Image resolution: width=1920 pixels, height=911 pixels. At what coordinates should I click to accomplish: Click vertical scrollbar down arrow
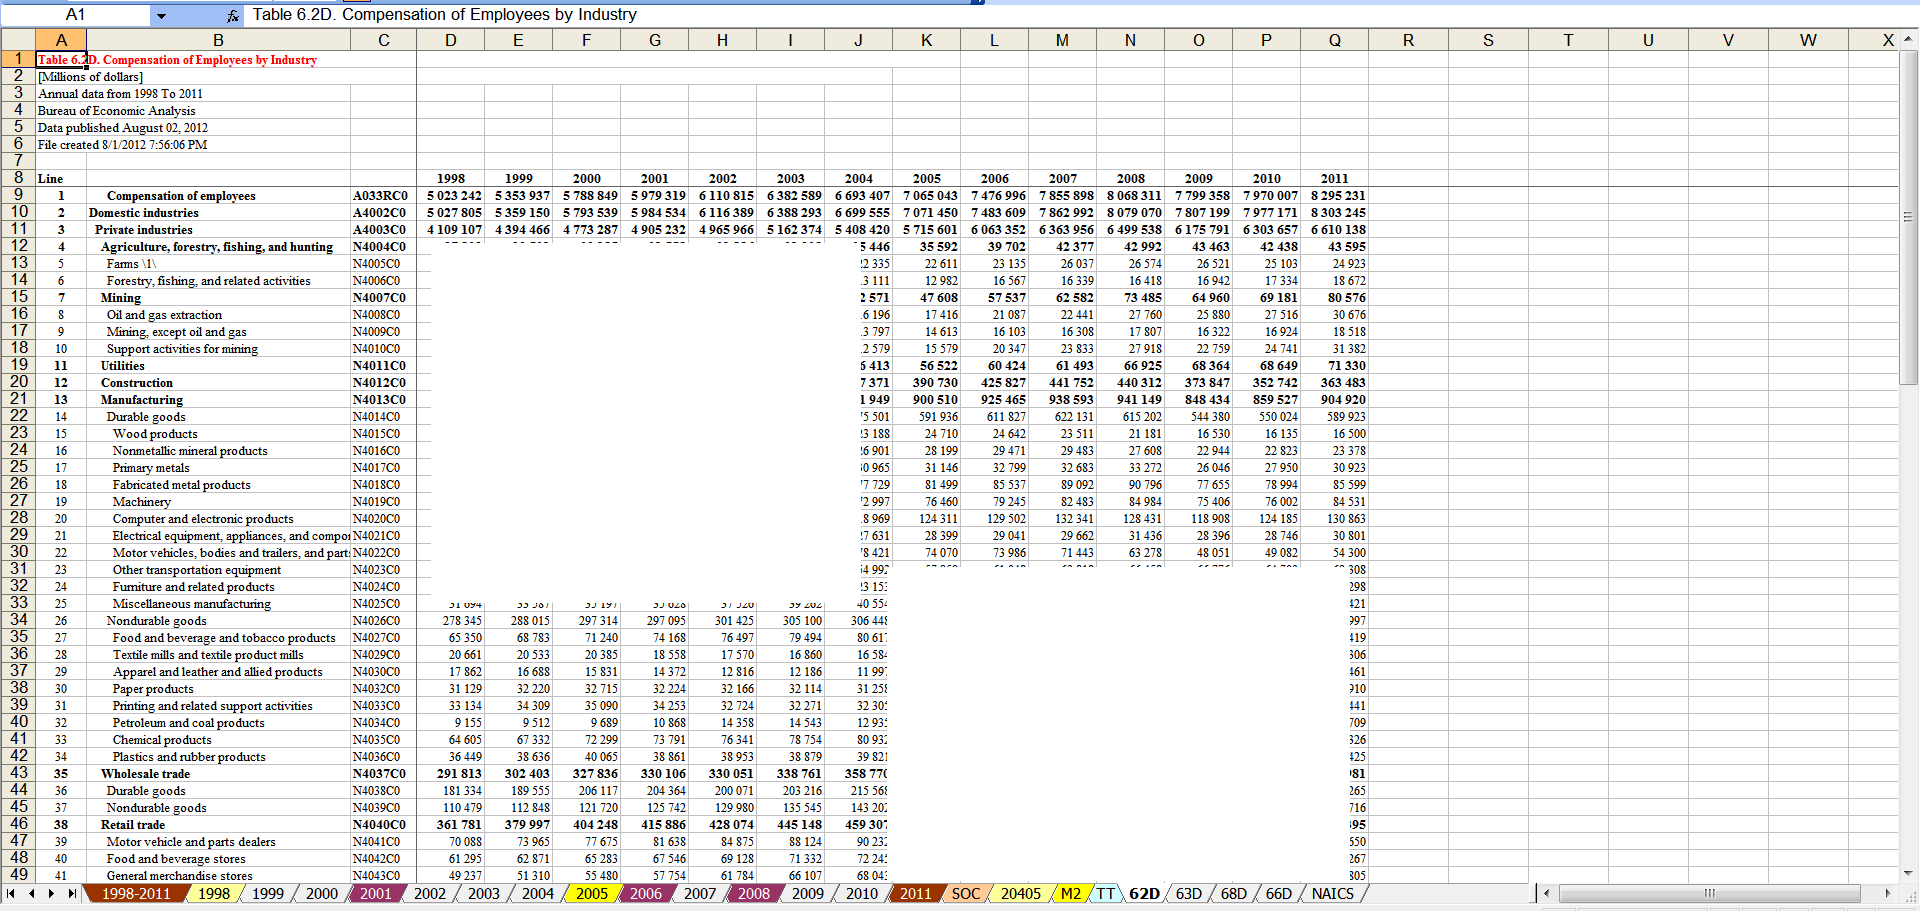click(1908, 873)
